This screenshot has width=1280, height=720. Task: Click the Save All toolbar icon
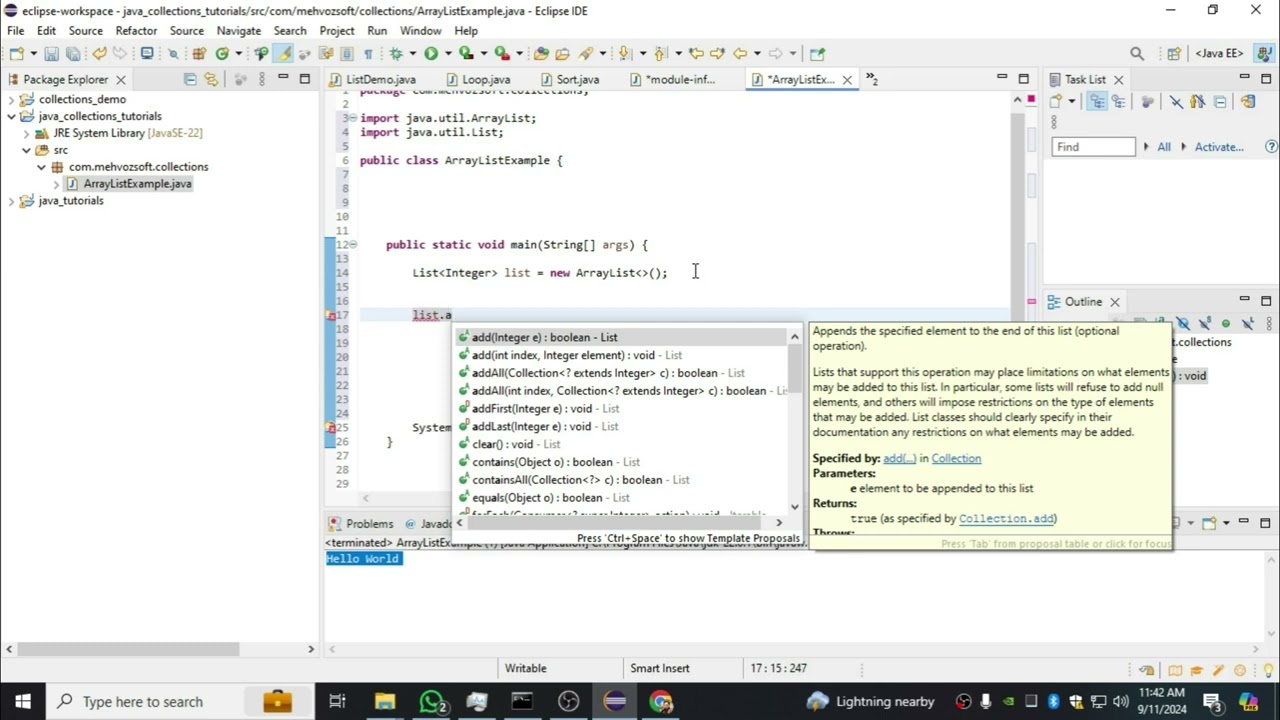tap(72, 53)
